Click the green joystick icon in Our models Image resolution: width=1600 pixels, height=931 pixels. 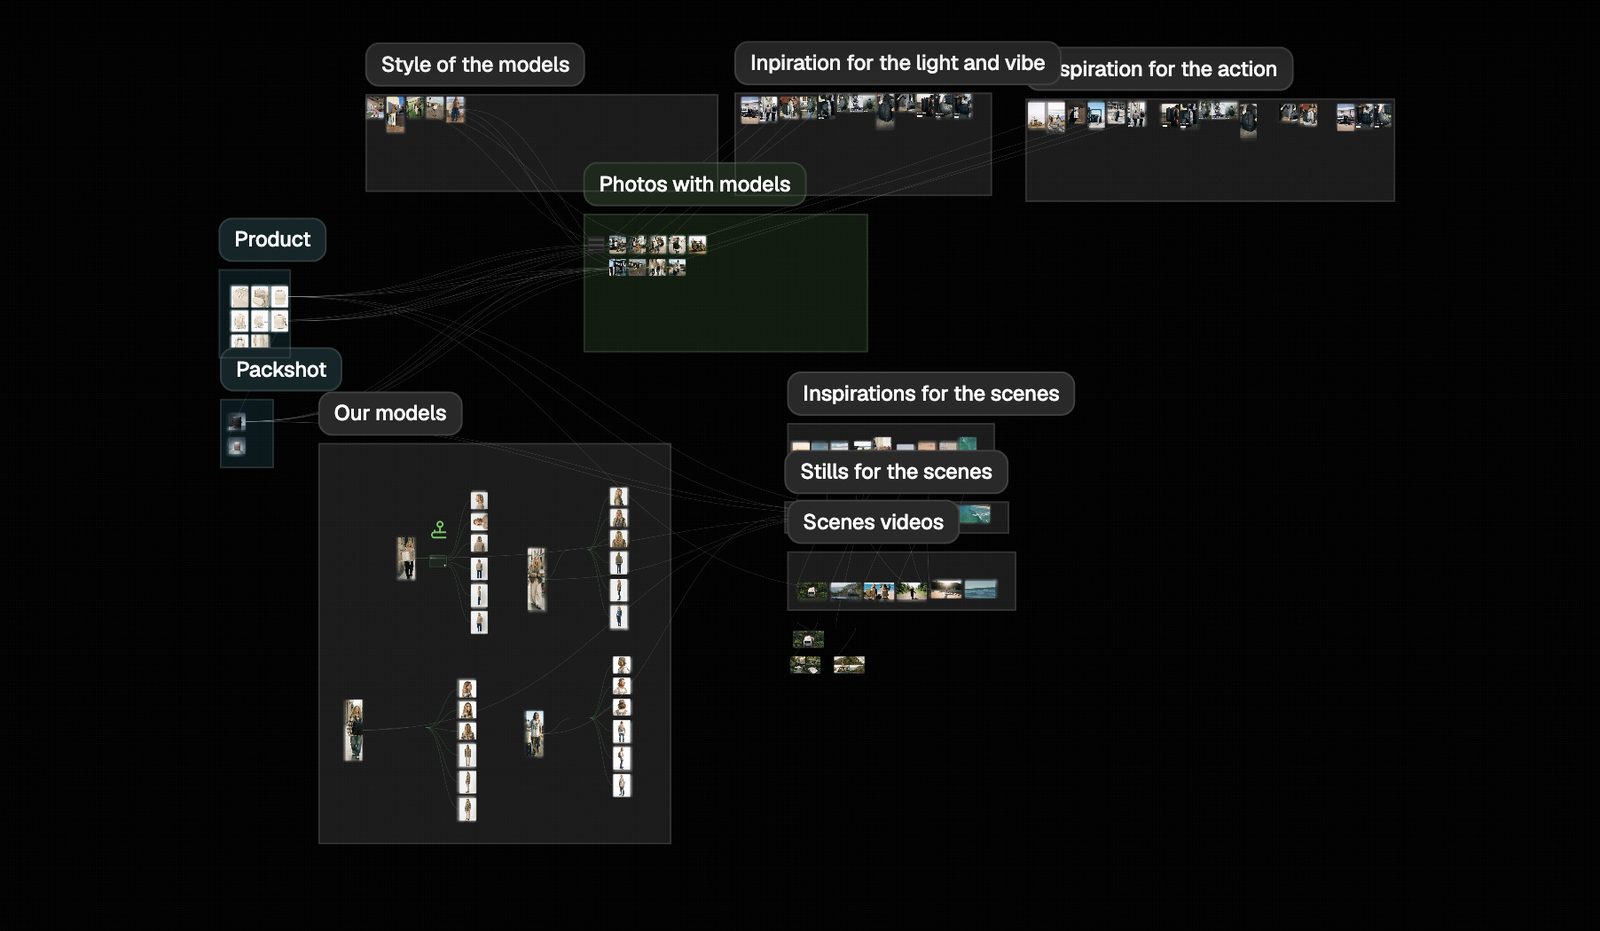439,530
